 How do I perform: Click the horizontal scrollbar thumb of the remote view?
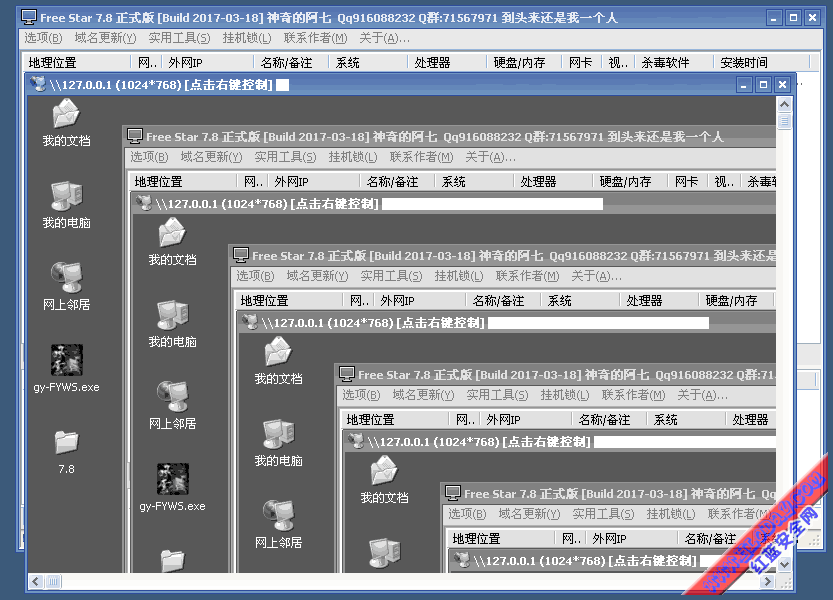(x=53, y=581)
